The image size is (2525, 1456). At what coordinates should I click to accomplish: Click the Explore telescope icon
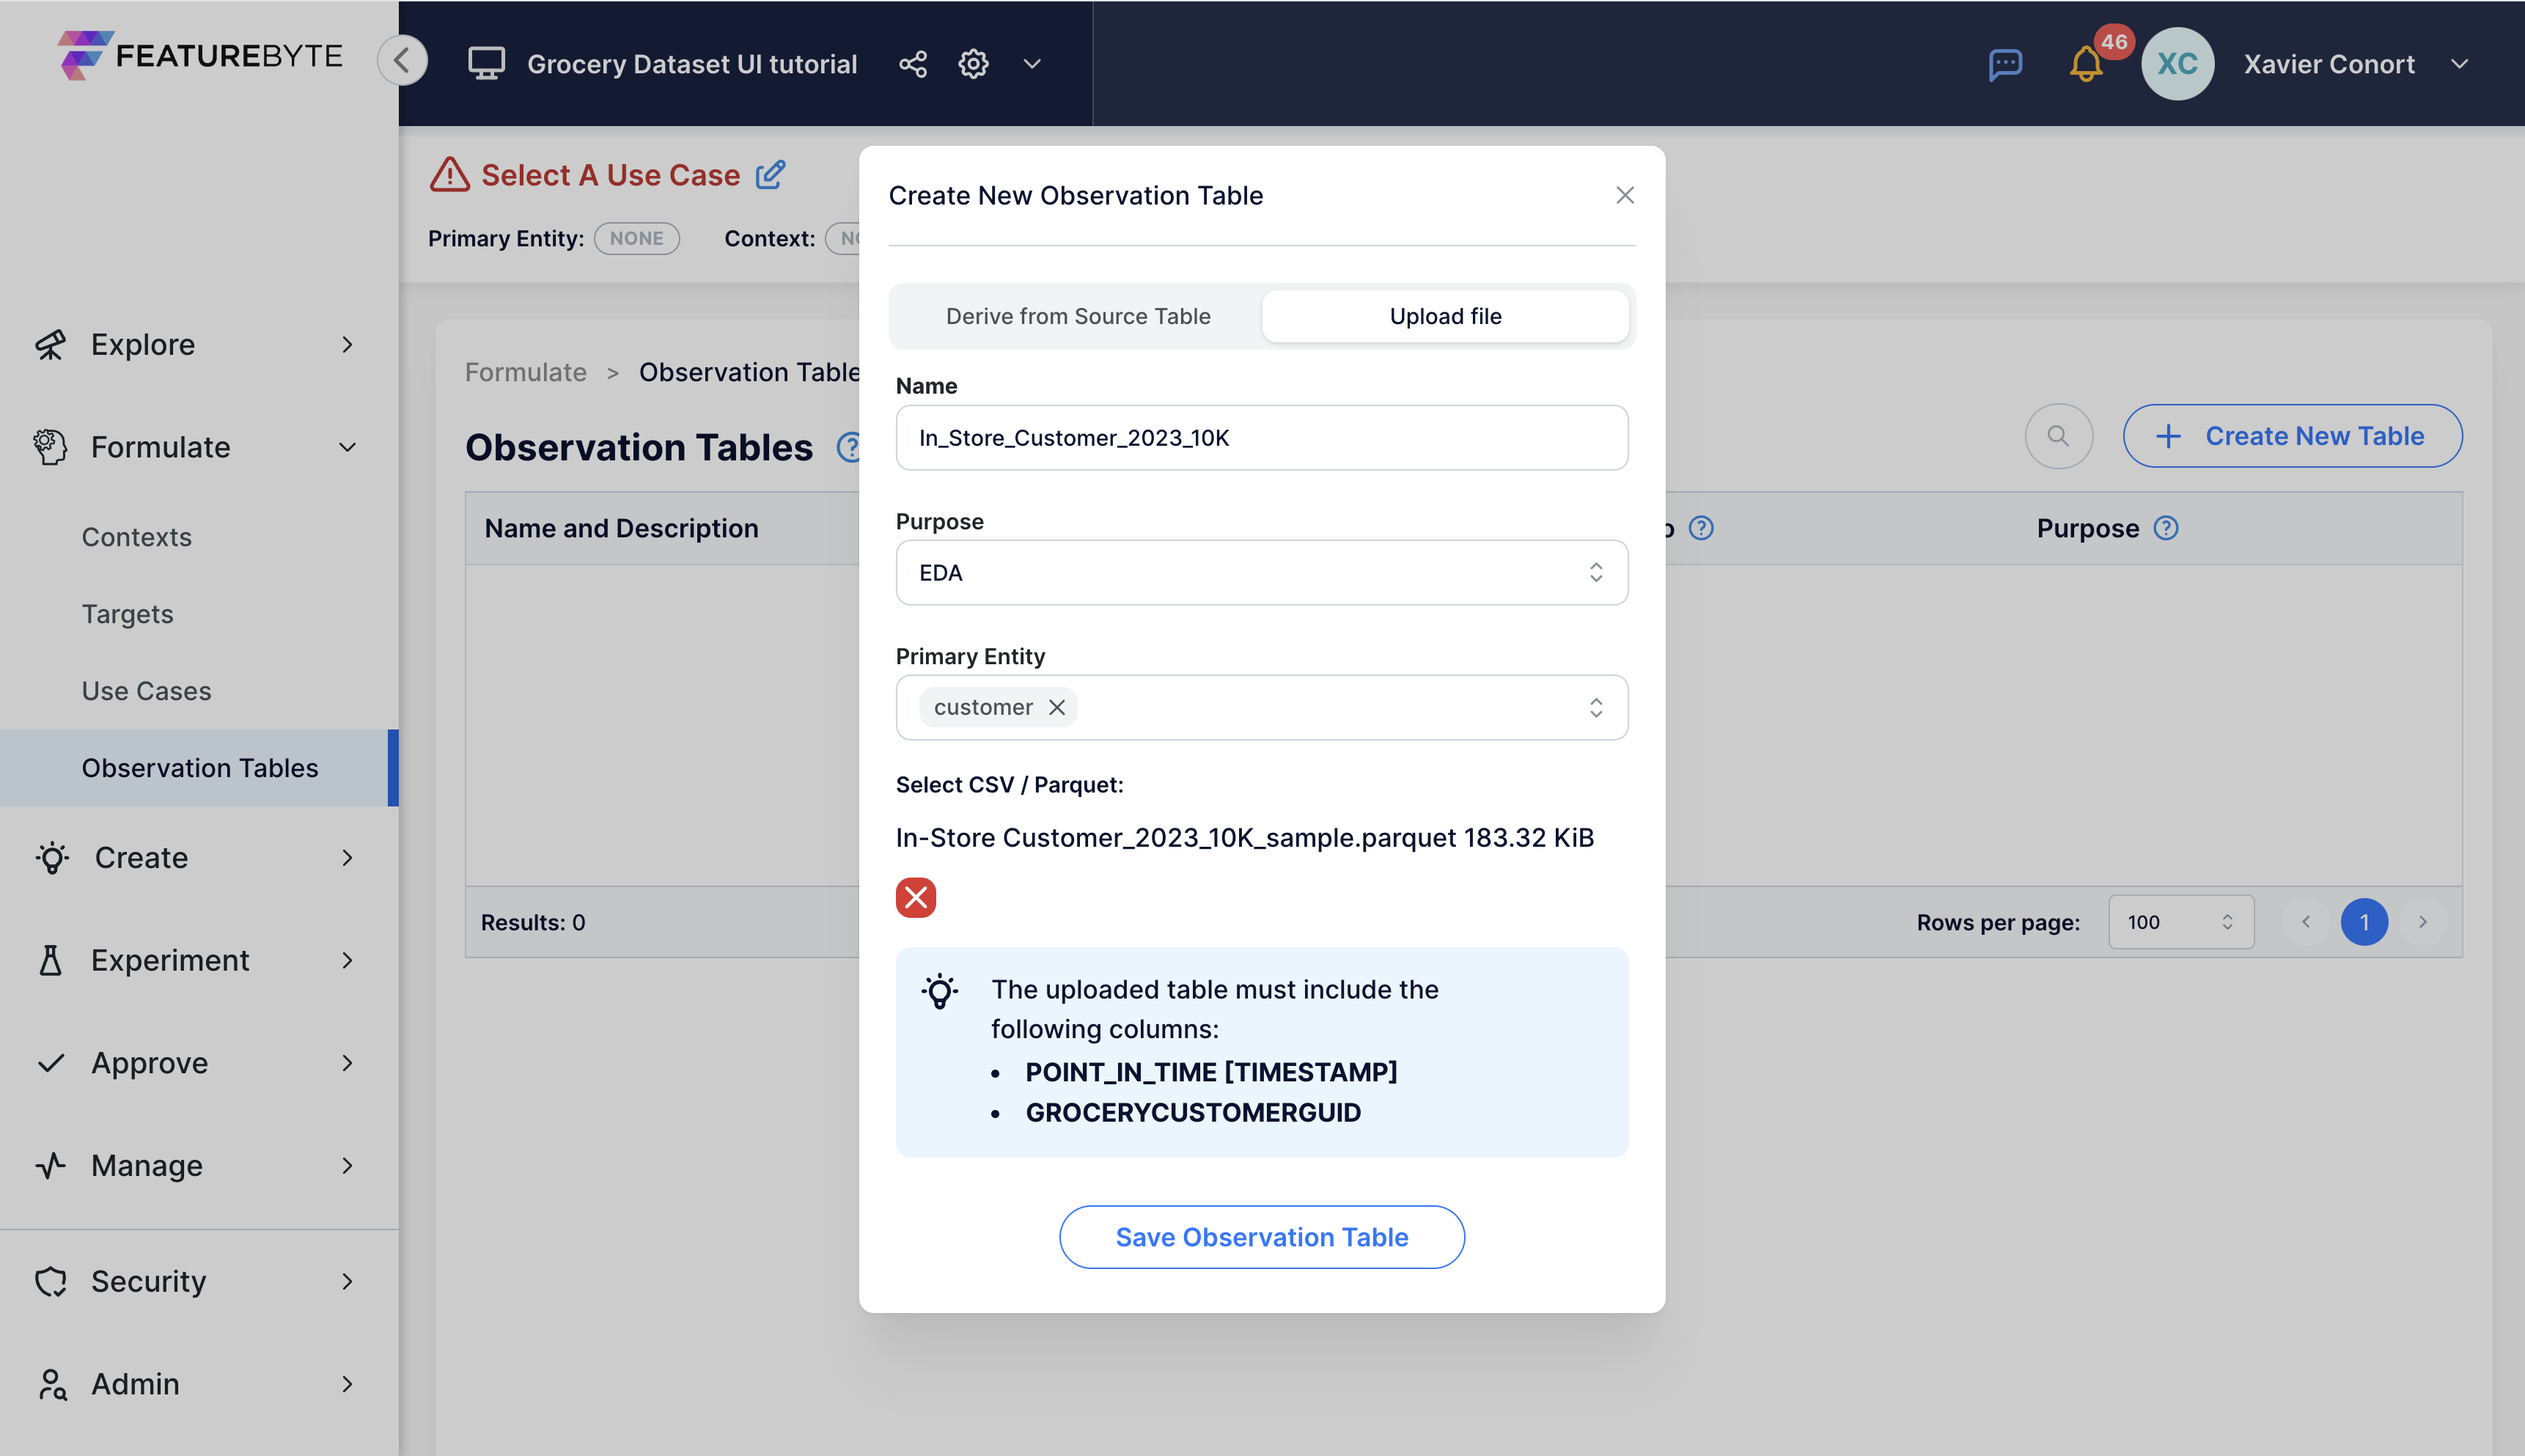click(x=50, y=344)
